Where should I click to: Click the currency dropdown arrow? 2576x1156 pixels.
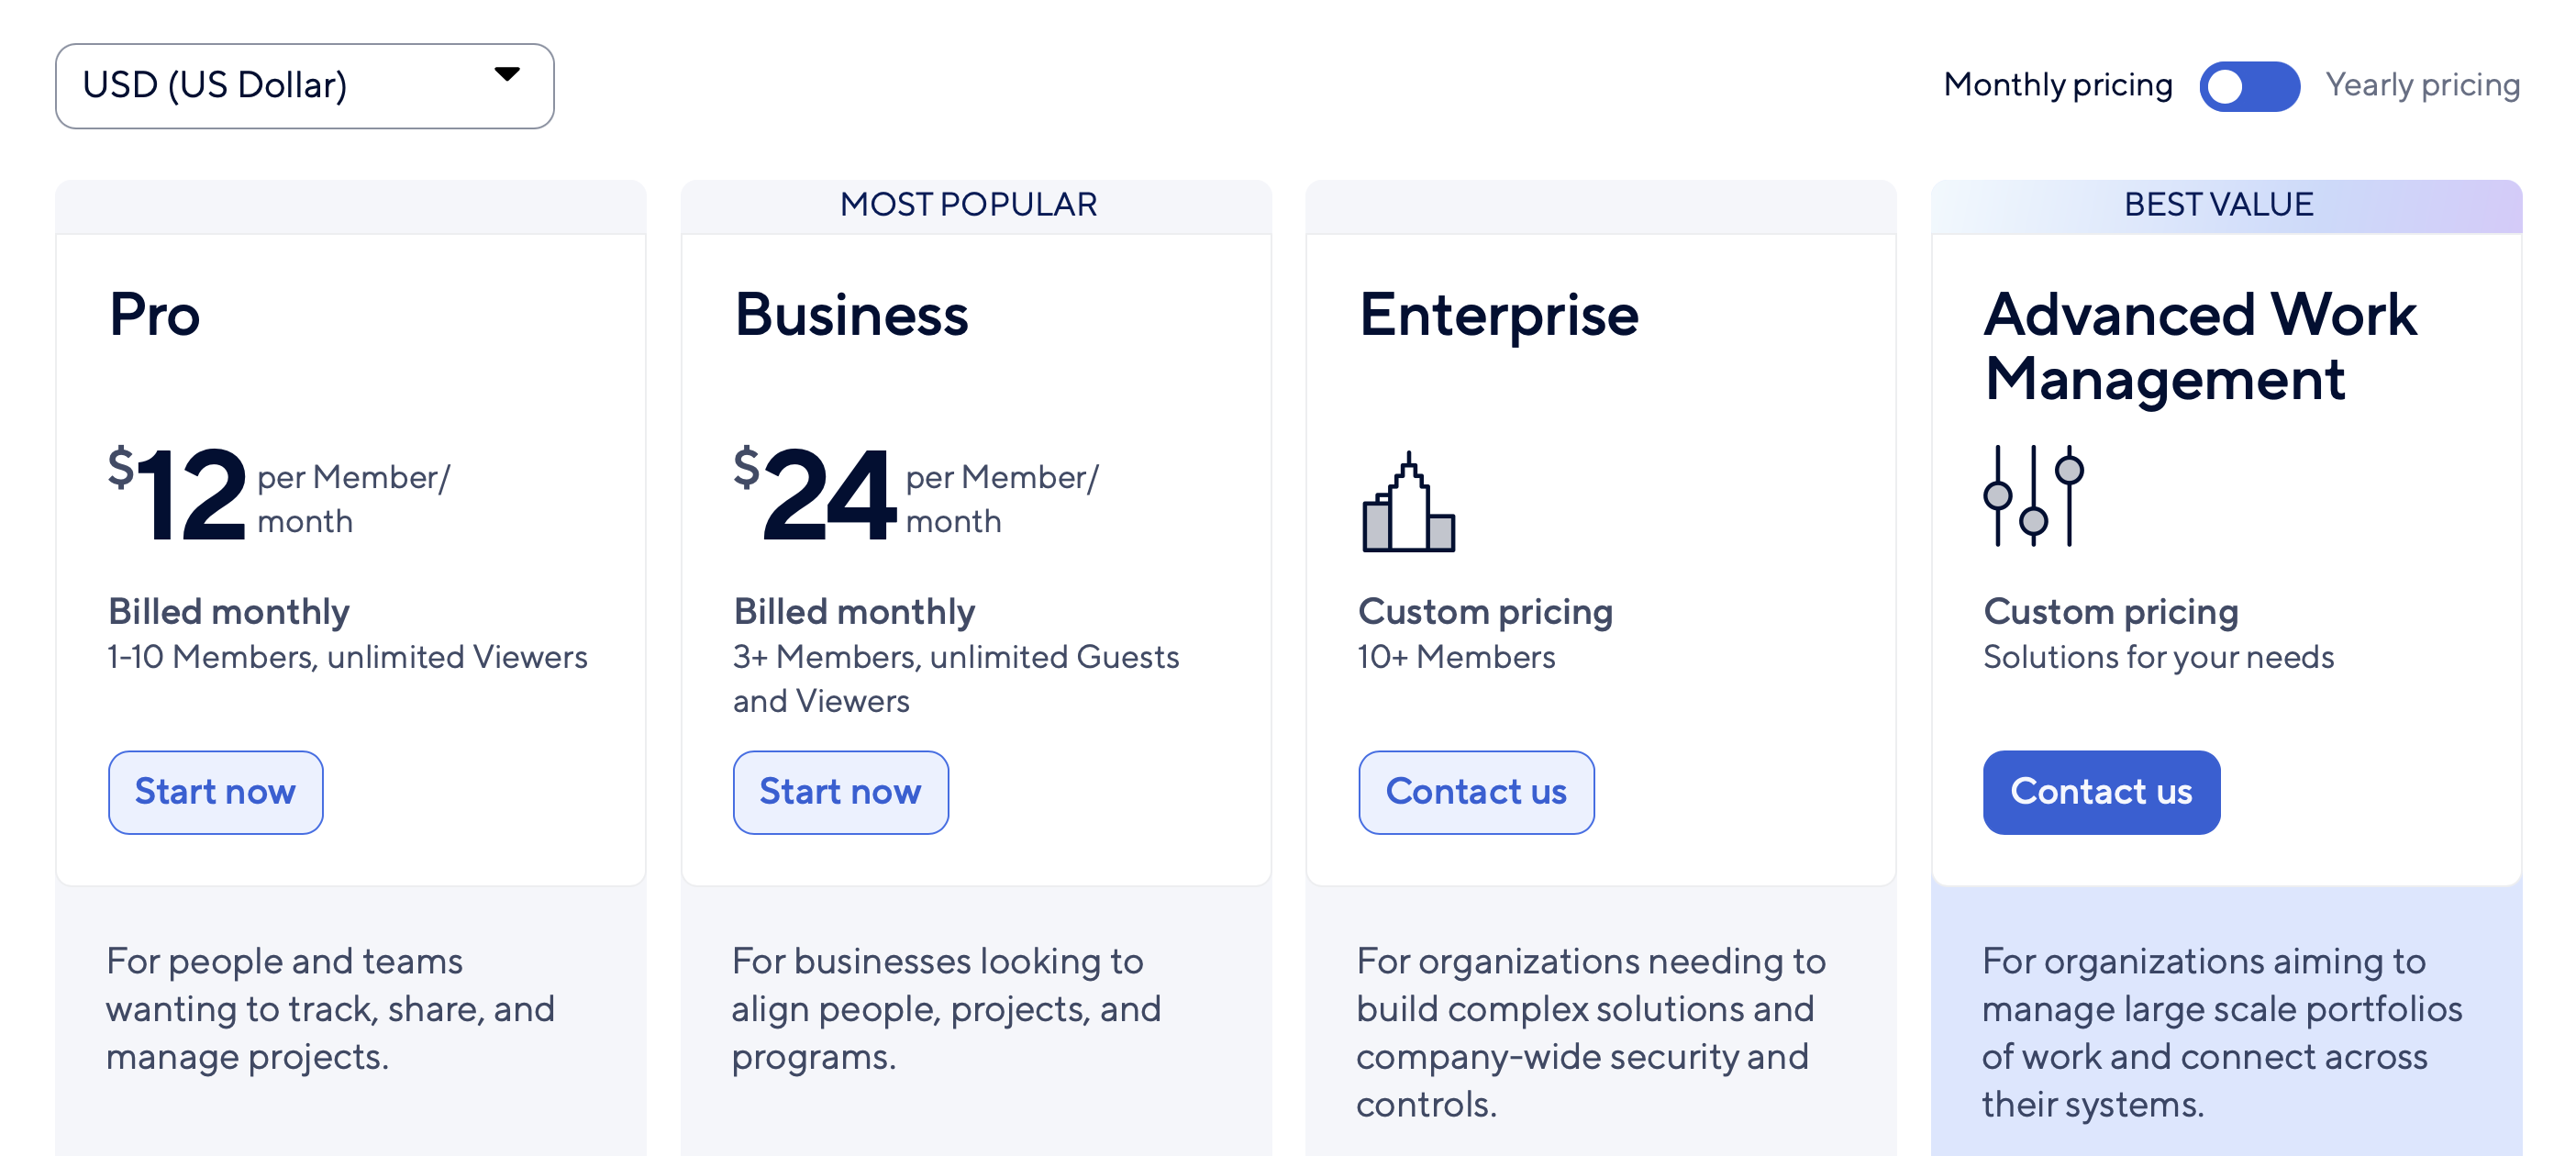pos(507,74)
